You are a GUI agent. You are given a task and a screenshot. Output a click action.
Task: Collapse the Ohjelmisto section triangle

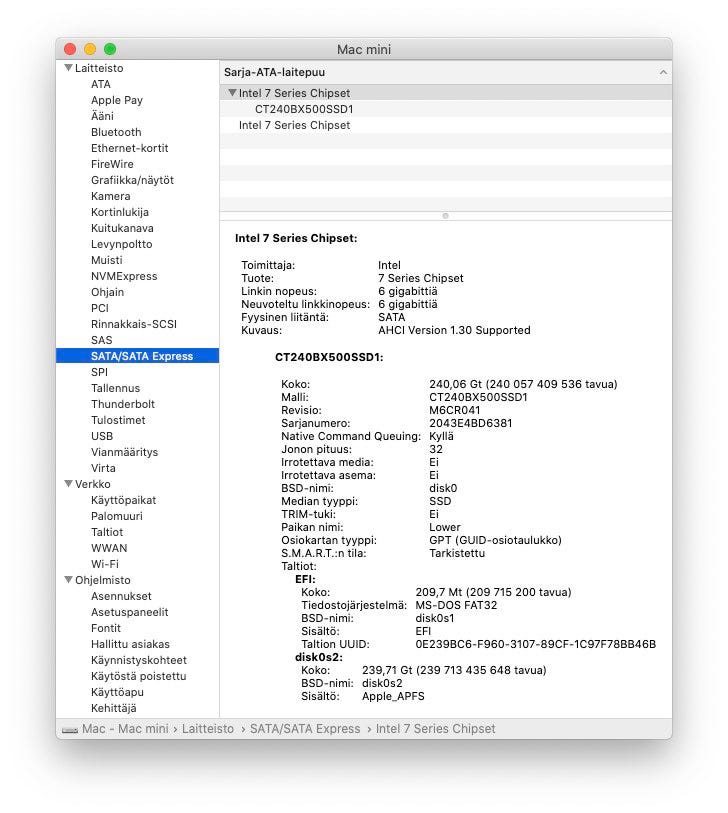click(x=68, y=580)
